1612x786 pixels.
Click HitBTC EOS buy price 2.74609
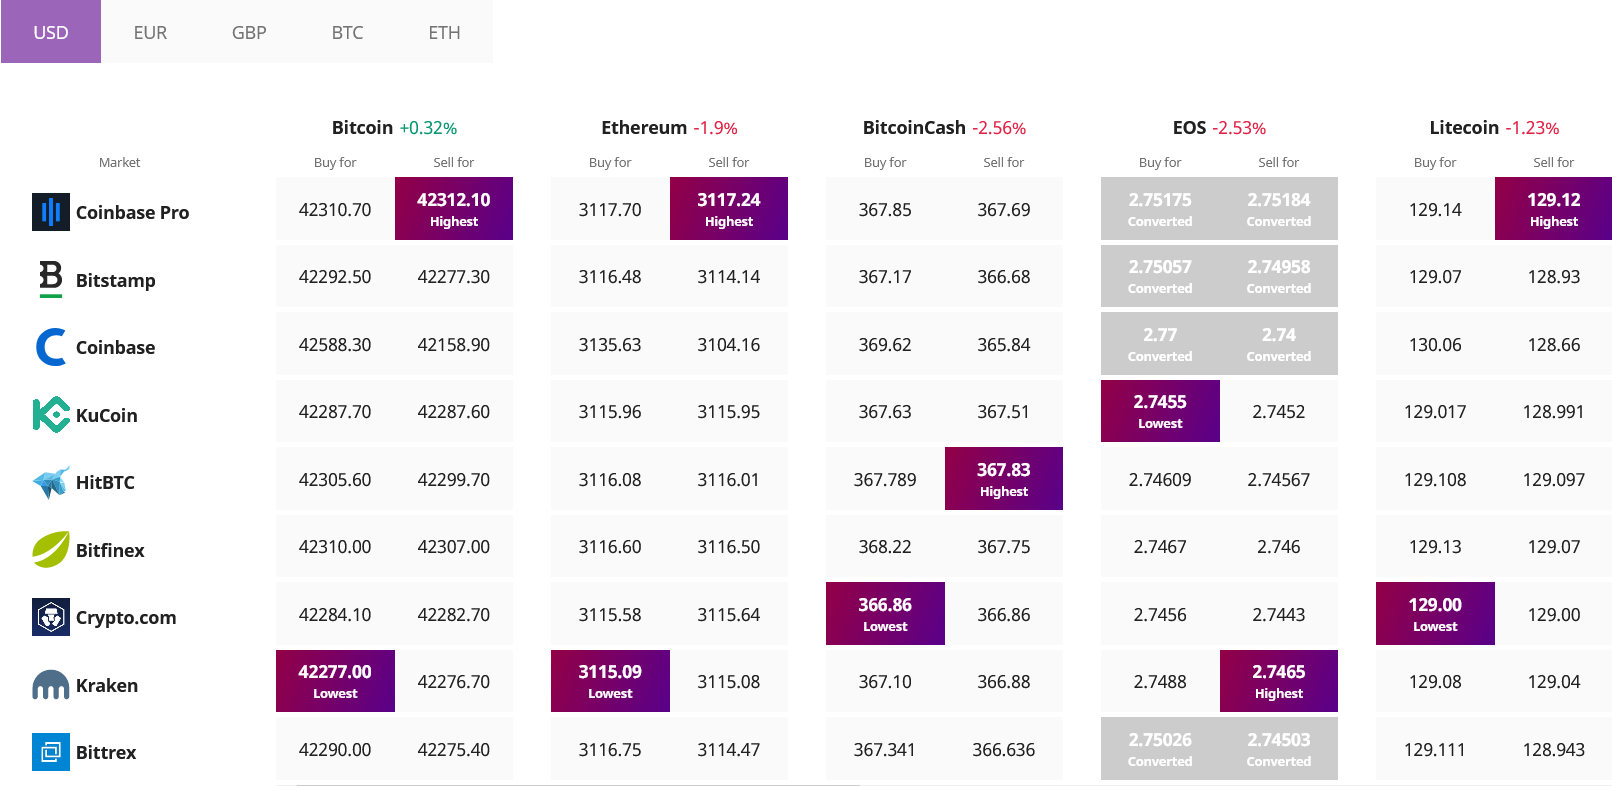(1160, 479)
